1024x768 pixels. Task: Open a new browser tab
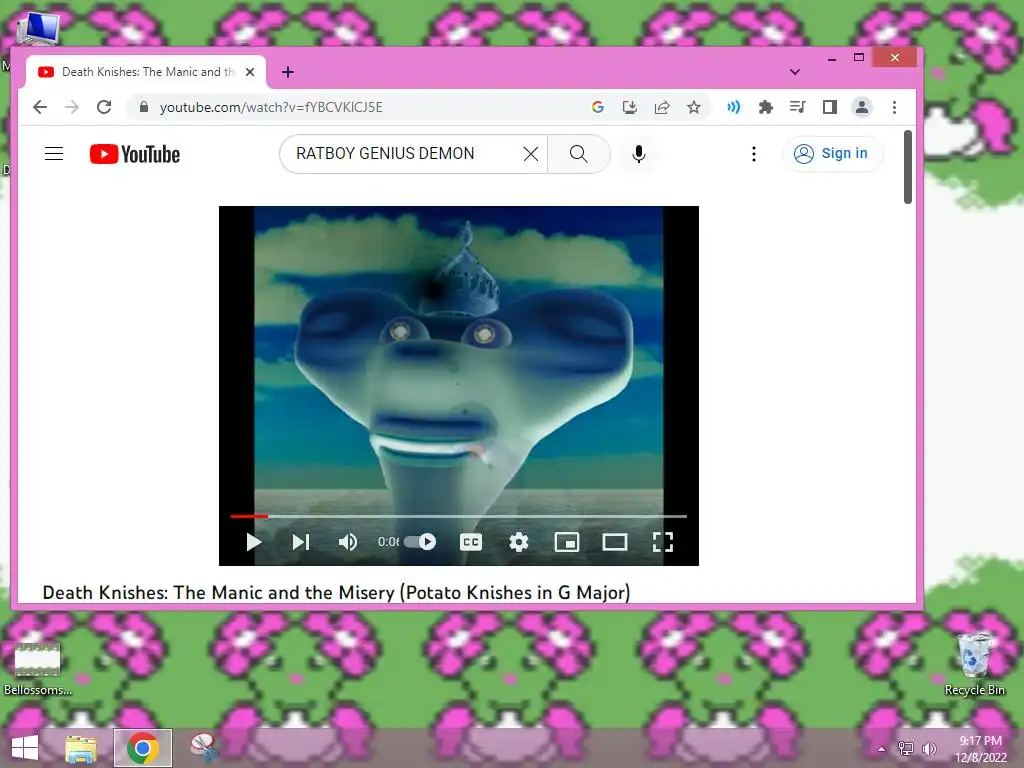click(288, 72)
